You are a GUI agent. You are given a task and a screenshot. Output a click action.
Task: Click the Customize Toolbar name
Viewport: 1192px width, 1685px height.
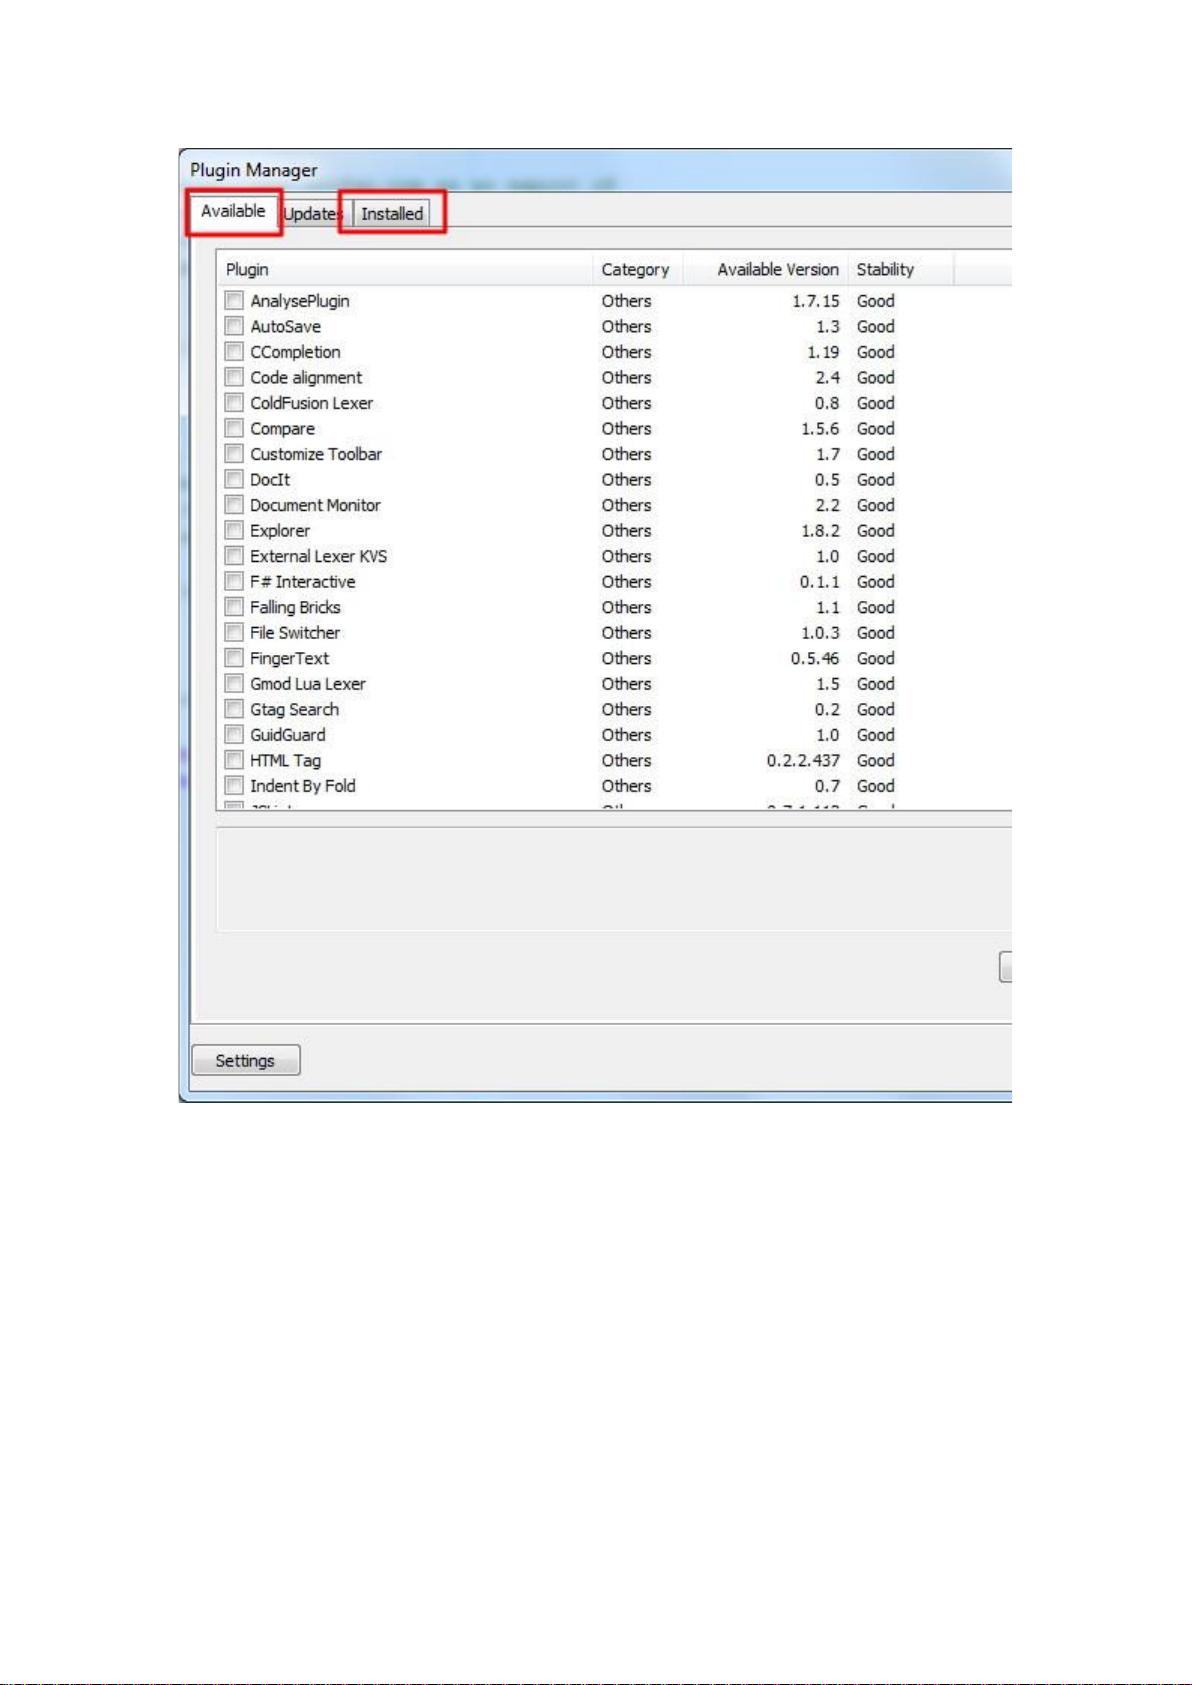pos(316,454)
